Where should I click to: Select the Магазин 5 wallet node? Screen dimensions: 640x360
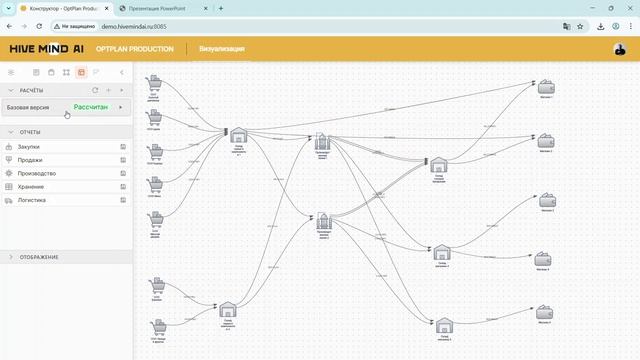coord(544,312)
